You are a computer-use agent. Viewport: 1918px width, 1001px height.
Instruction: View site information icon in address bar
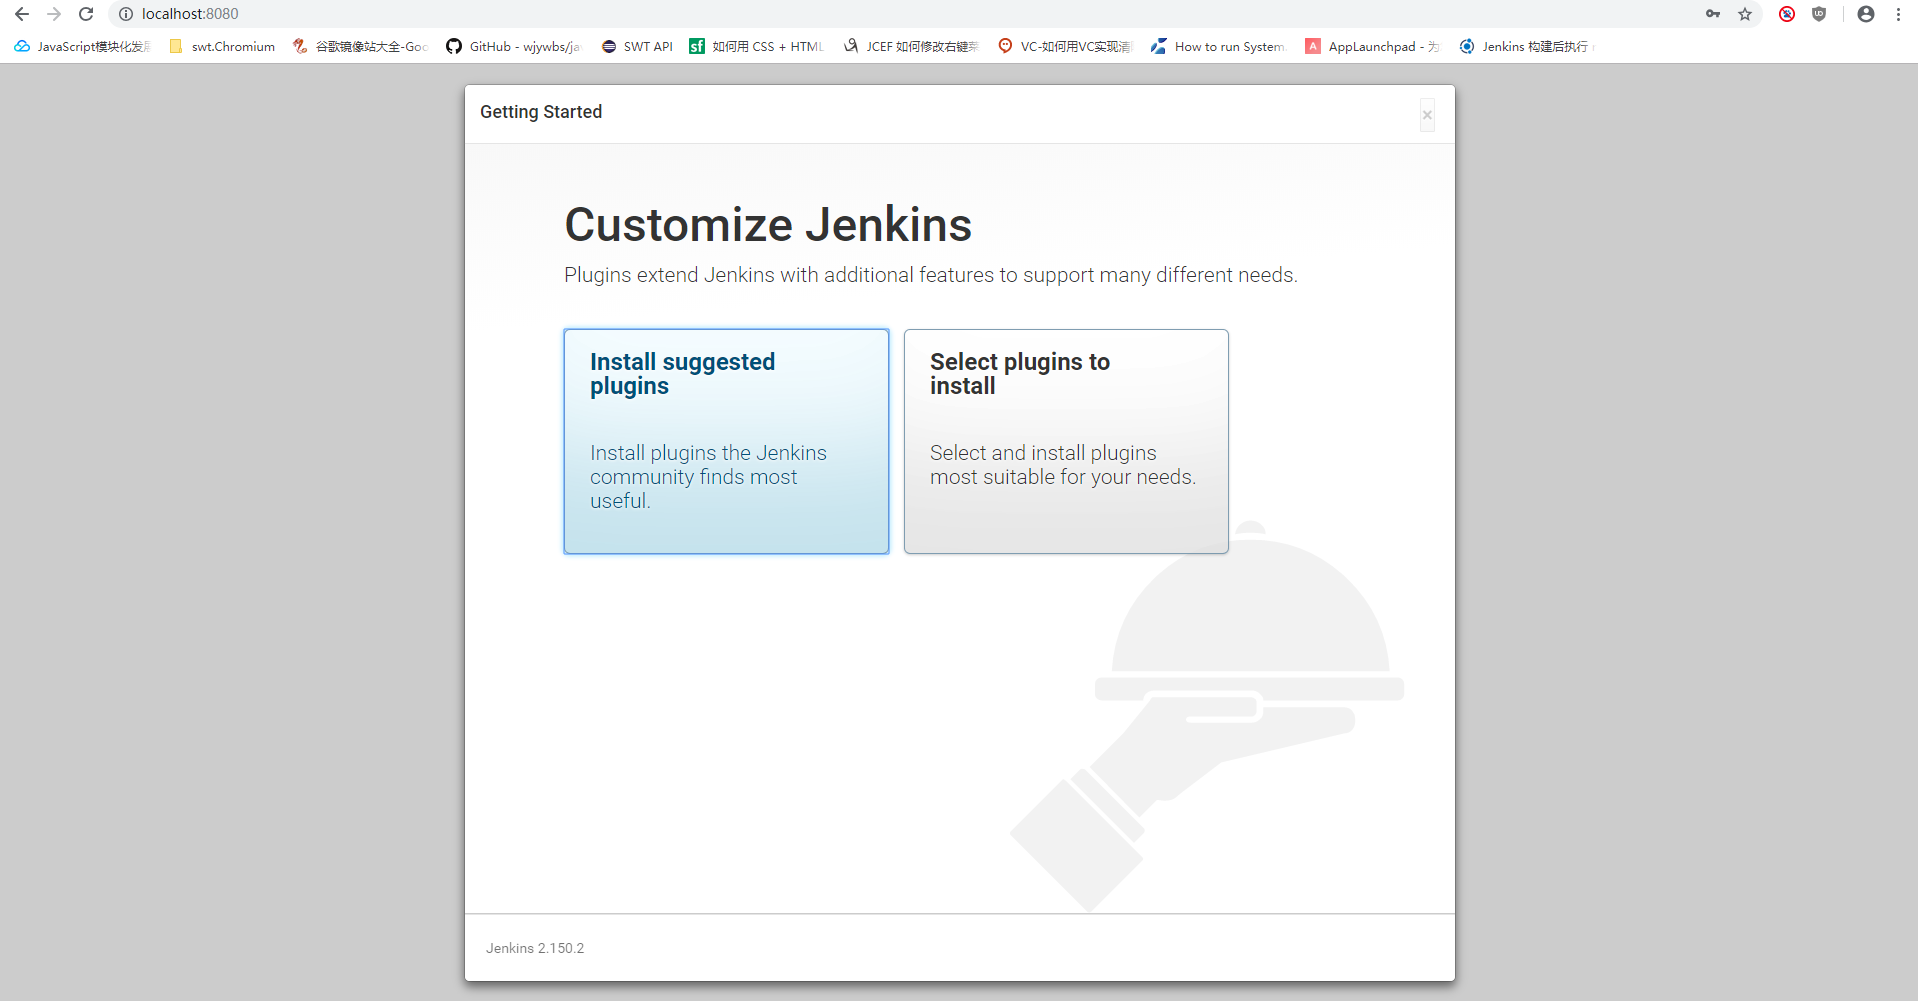(x=126, y=14)
